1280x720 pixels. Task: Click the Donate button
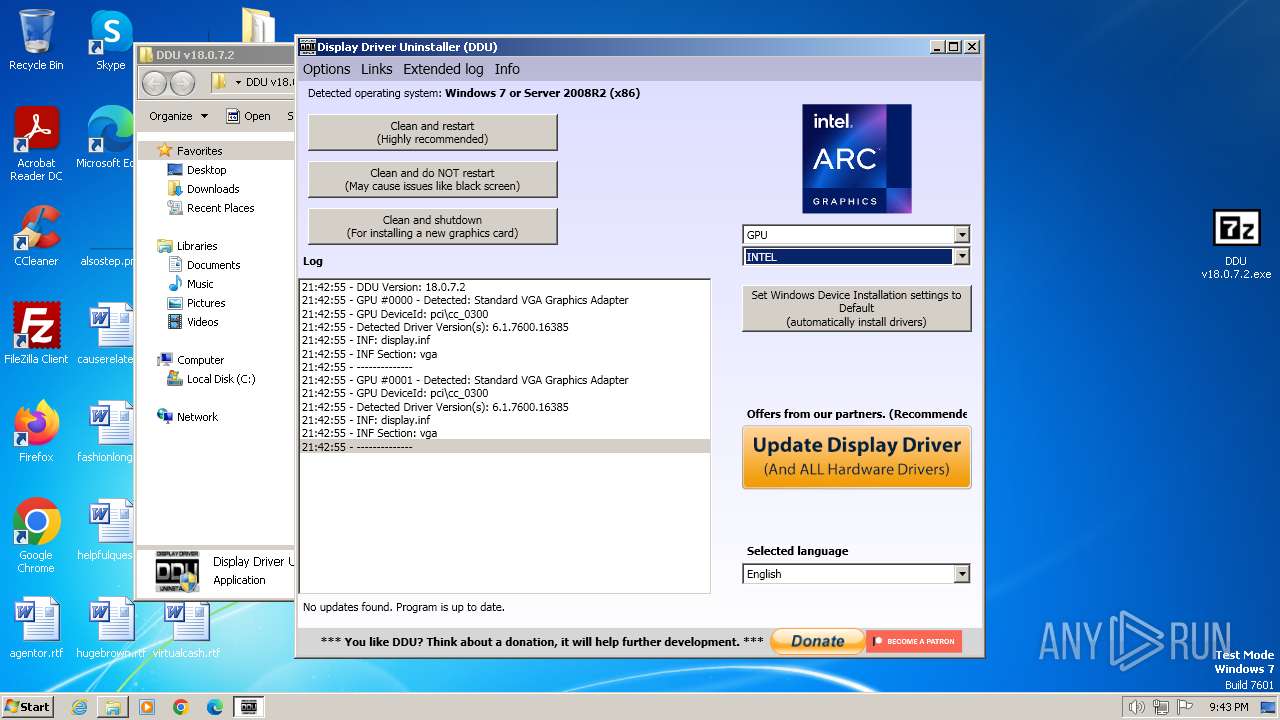(817, 641)
